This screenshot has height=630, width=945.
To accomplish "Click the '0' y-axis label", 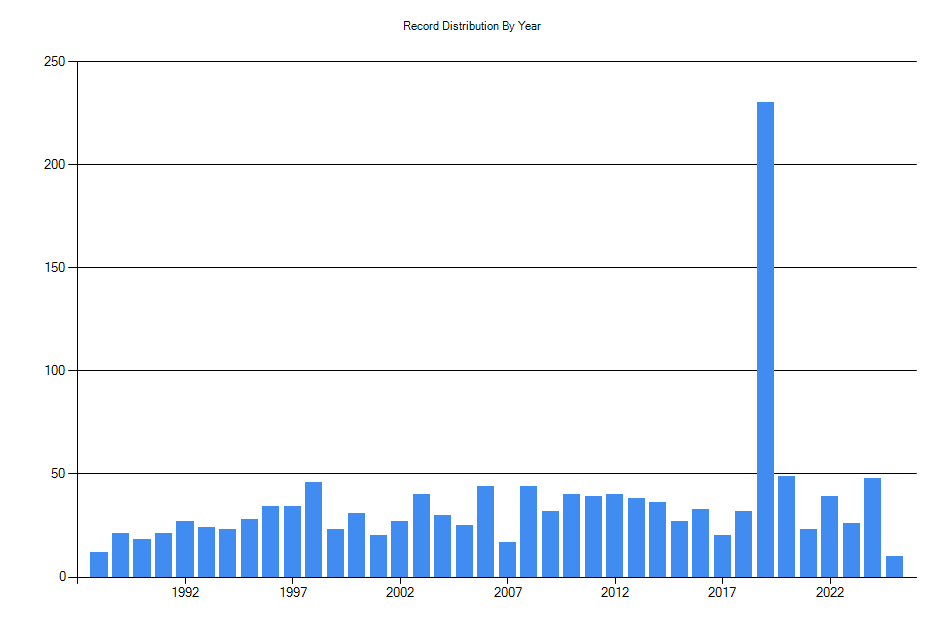I will tap(62, 577).
